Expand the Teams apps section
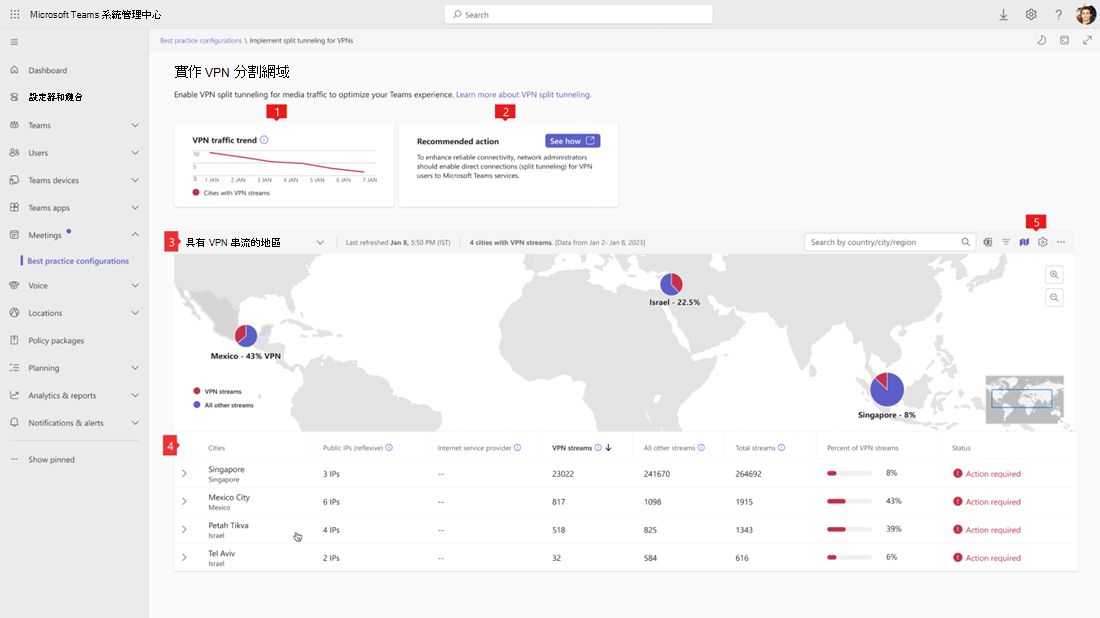1100x618 pixels. coord(135,208)
